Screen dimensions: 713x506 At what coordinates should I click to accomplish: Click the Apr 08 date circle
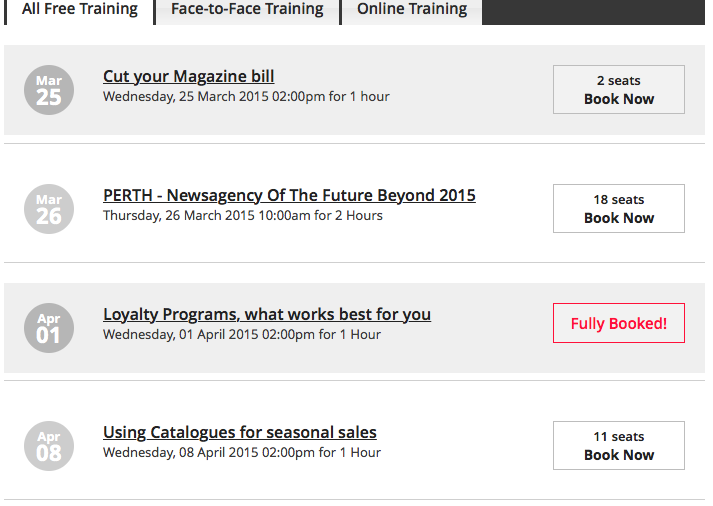(48, 446)
